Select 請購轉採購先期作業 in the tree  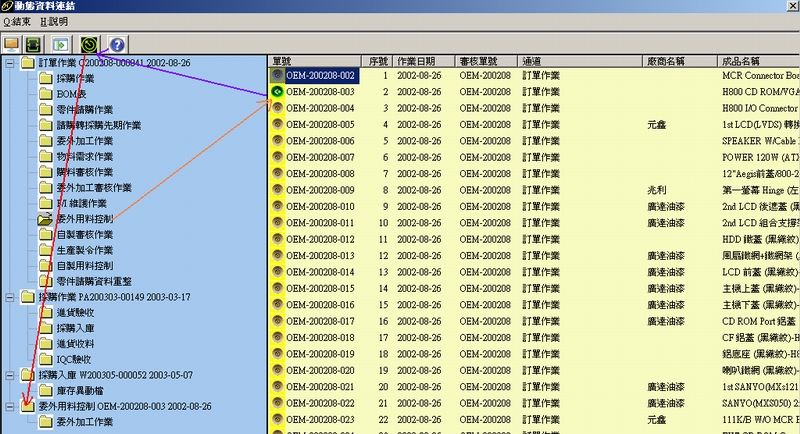click(98, 125)
